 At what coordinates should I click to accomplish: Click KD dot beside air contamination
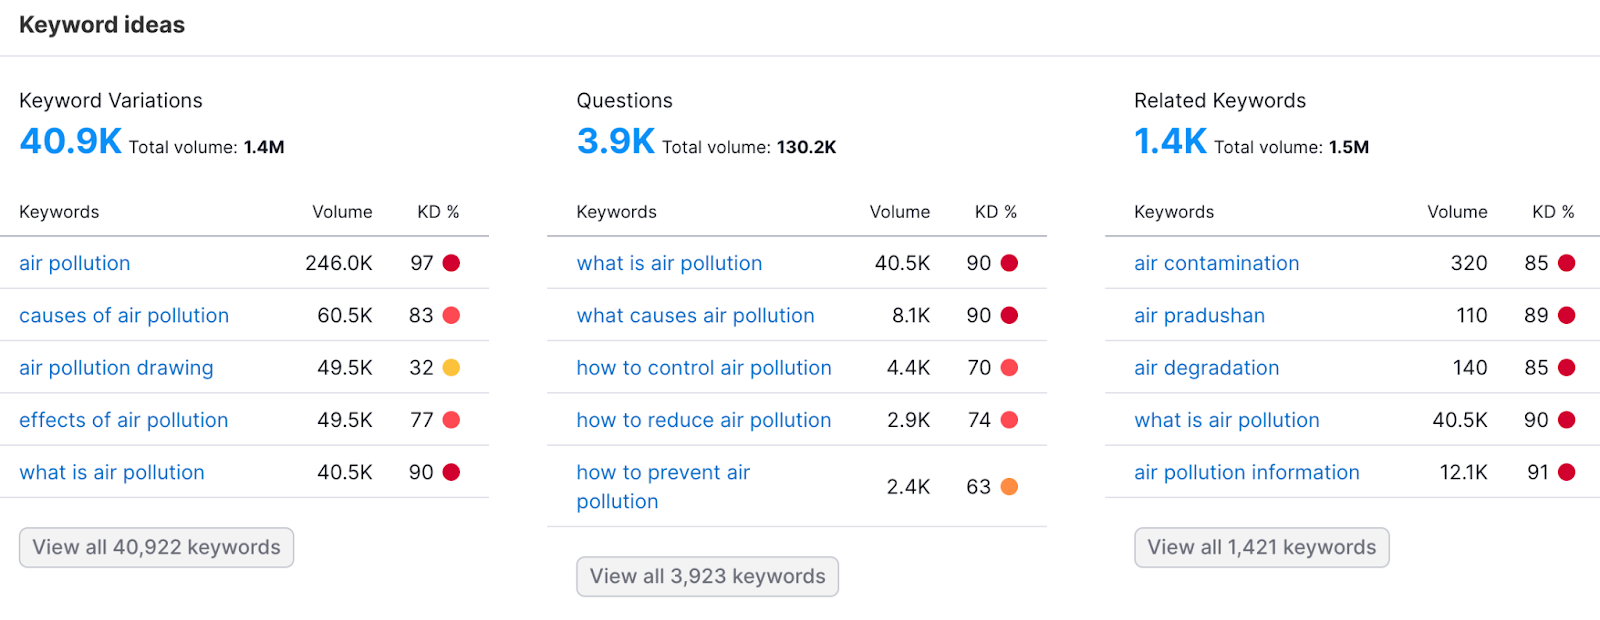1566,263
